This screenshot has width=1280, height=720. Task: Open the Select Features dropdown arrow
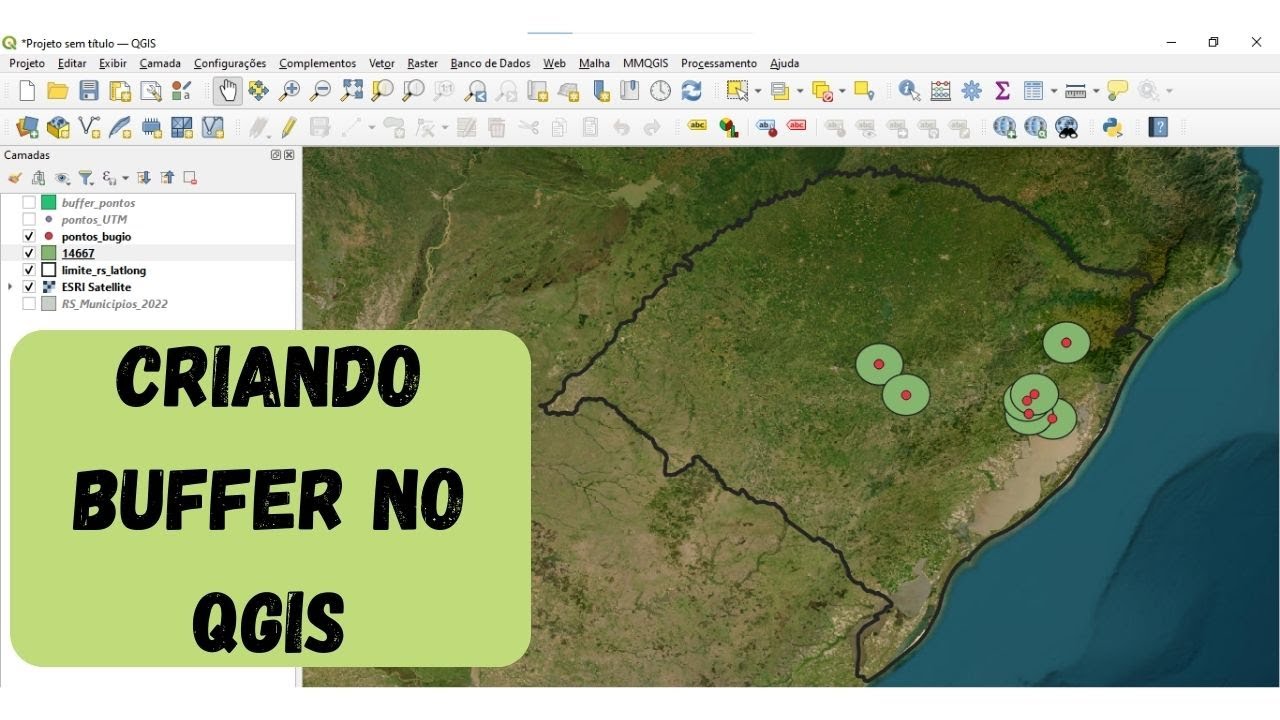(x=757, y=91)
